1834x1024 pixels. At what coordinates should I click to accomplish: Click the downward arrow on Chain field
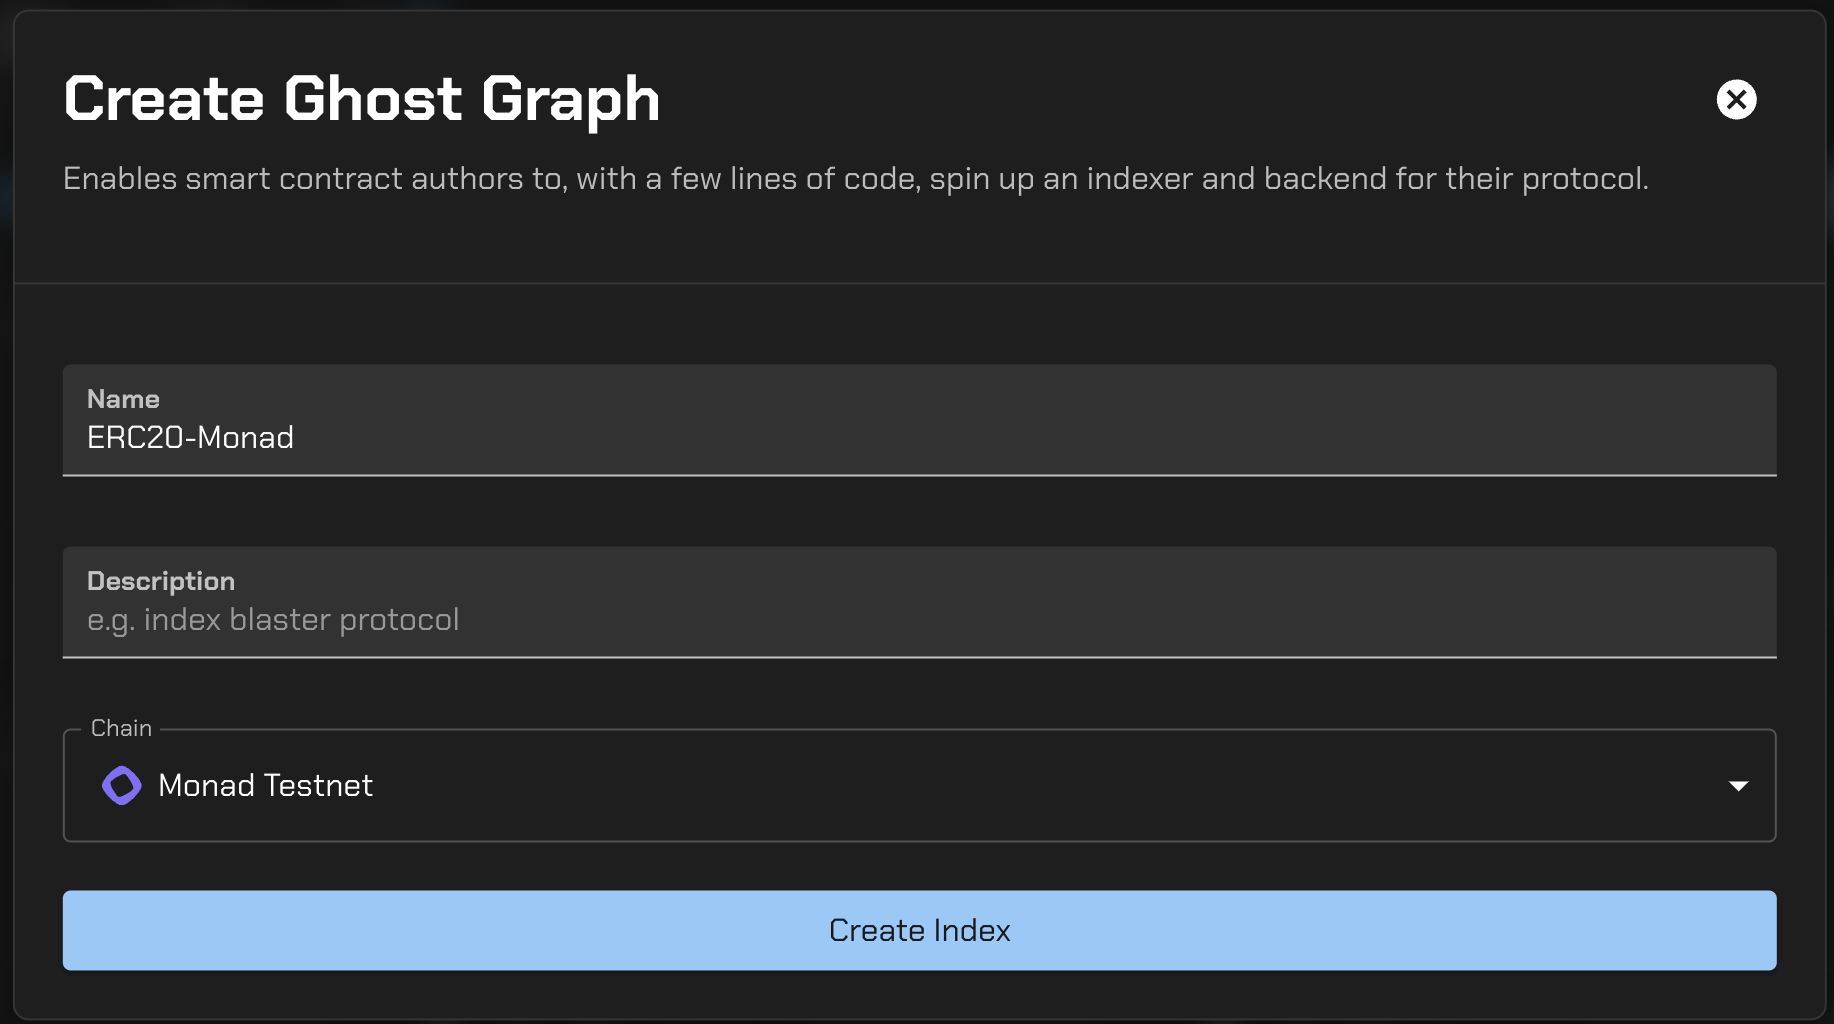(1740, 786)
